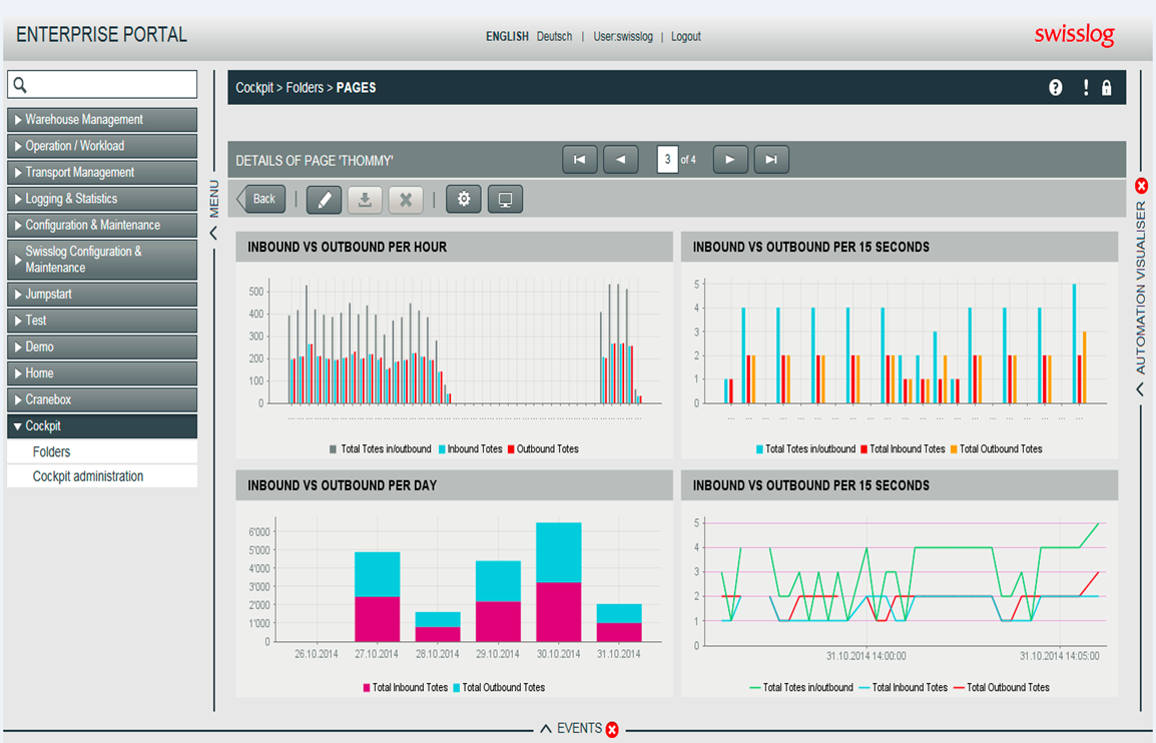Open the help question mark icon
Screen dimensions: 1156x743
tap(1056, 88)
